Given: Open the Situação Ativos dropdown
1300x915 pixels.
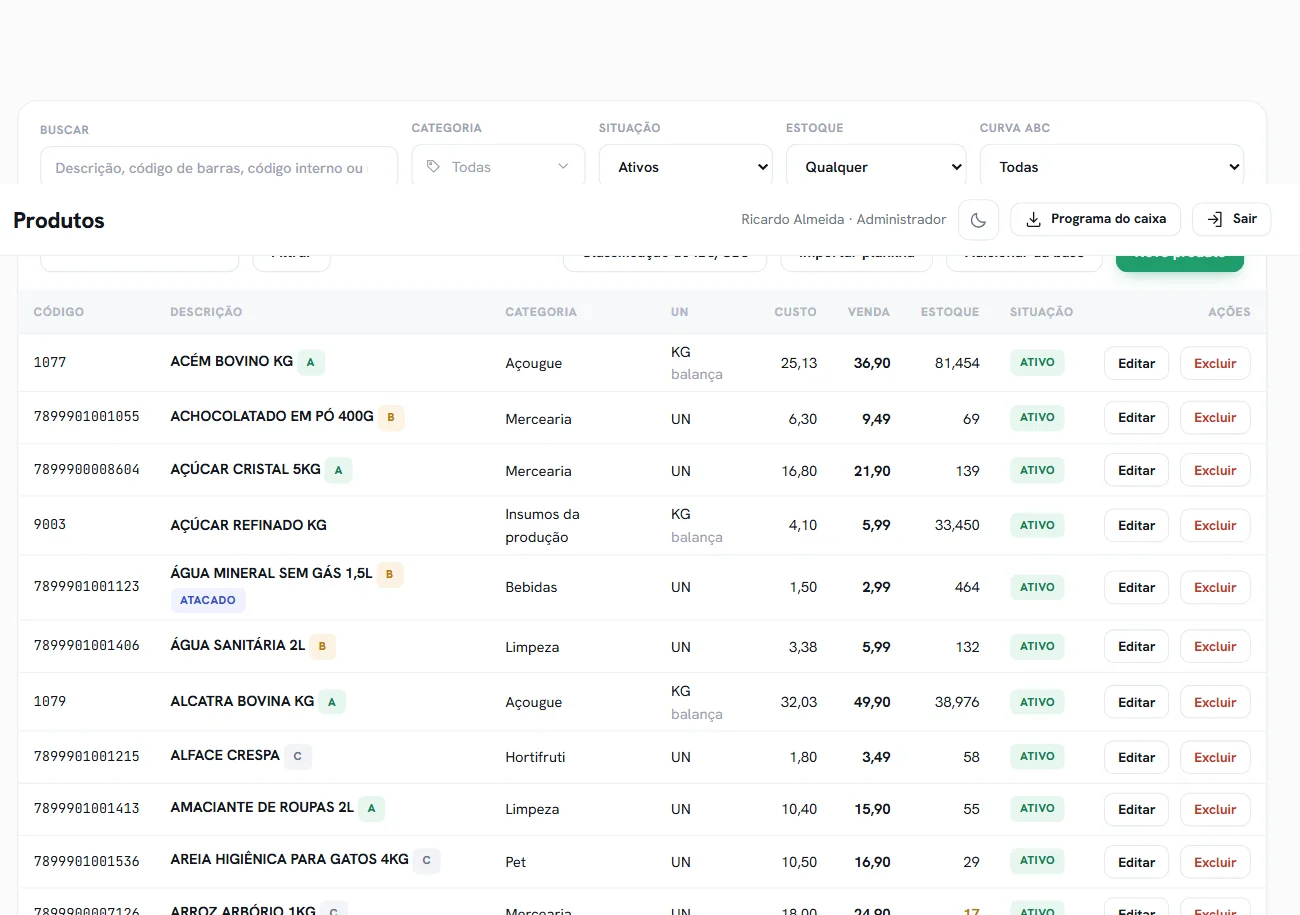Looking at the screenshot, I should [x=686, y=167].
